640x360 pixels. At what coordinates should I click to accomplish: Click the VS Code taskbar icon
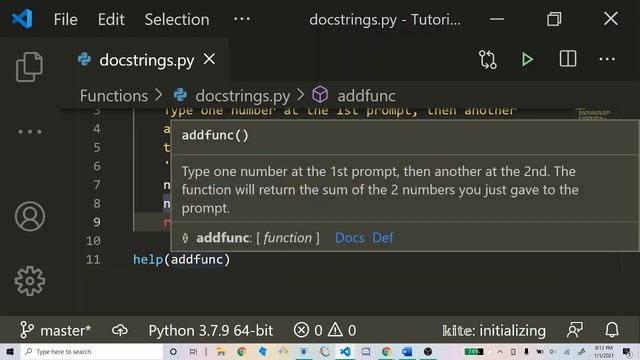click(x=345, y=351)
